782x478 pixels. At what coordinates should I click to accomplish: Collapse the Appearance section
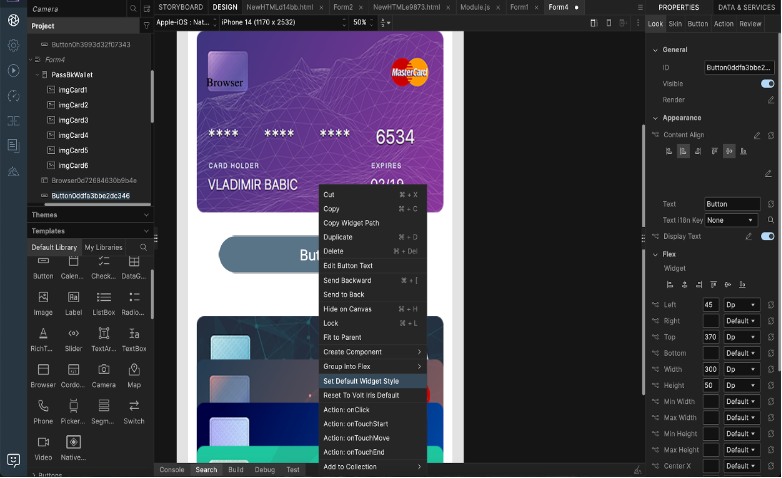(x=655, y=118)
